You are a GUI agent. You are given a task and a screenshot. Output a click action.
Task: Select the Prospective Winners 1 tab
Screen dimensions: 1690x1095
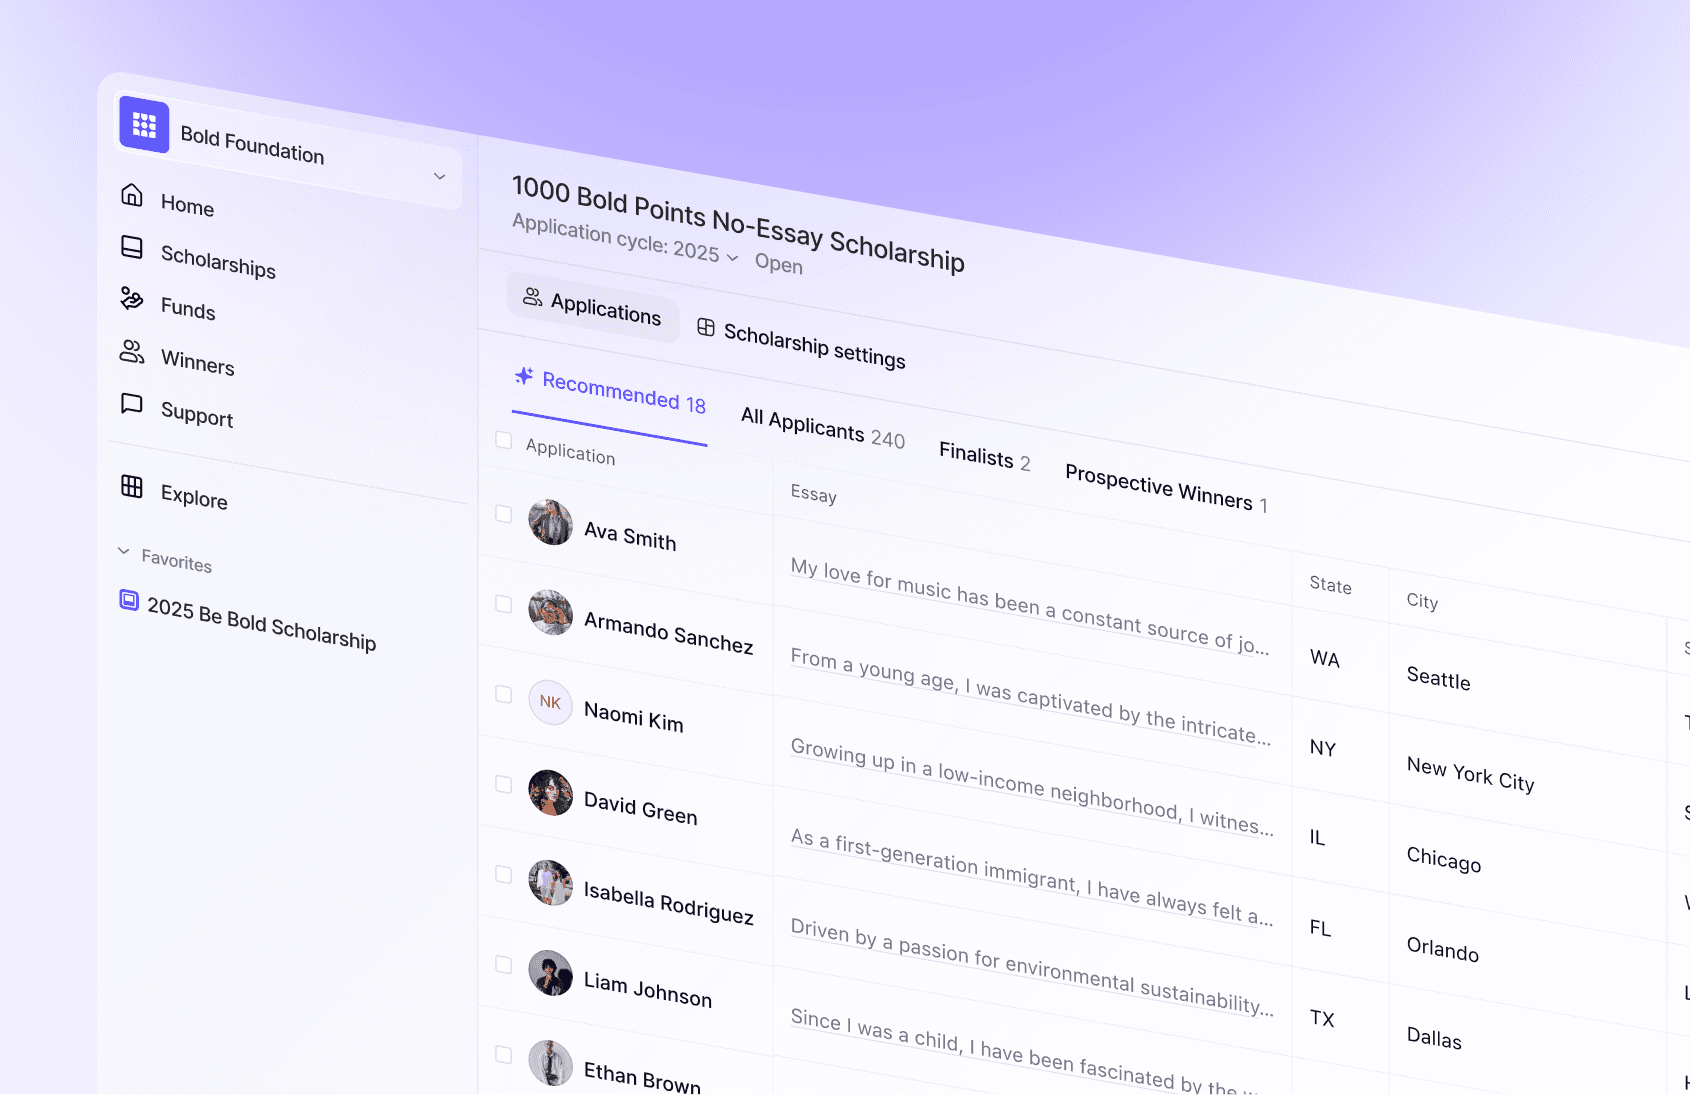(1166, 489)
